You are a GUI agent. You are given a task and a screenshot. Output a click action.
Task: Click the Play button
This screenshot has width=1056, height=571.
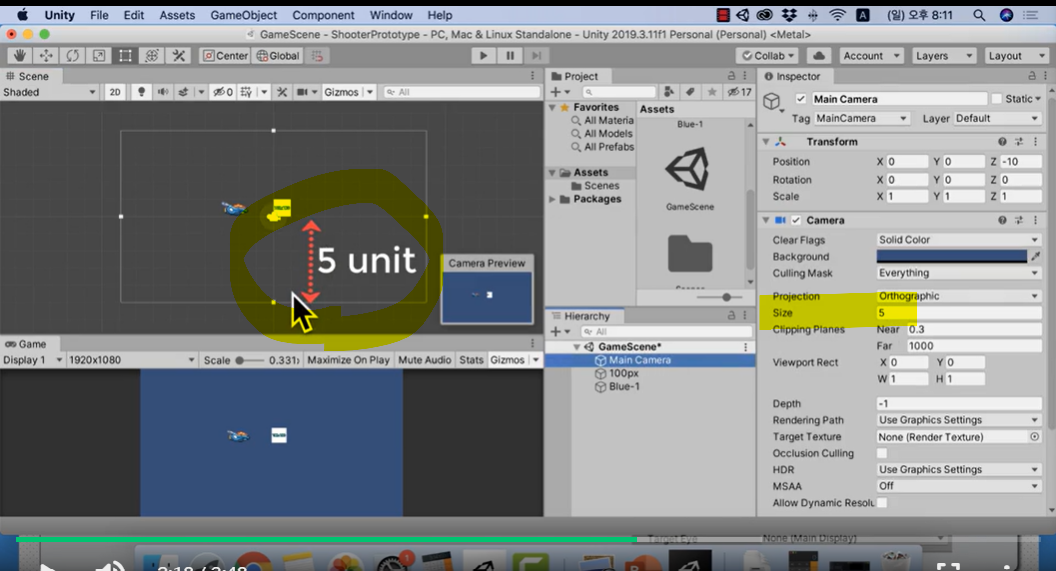483,56
